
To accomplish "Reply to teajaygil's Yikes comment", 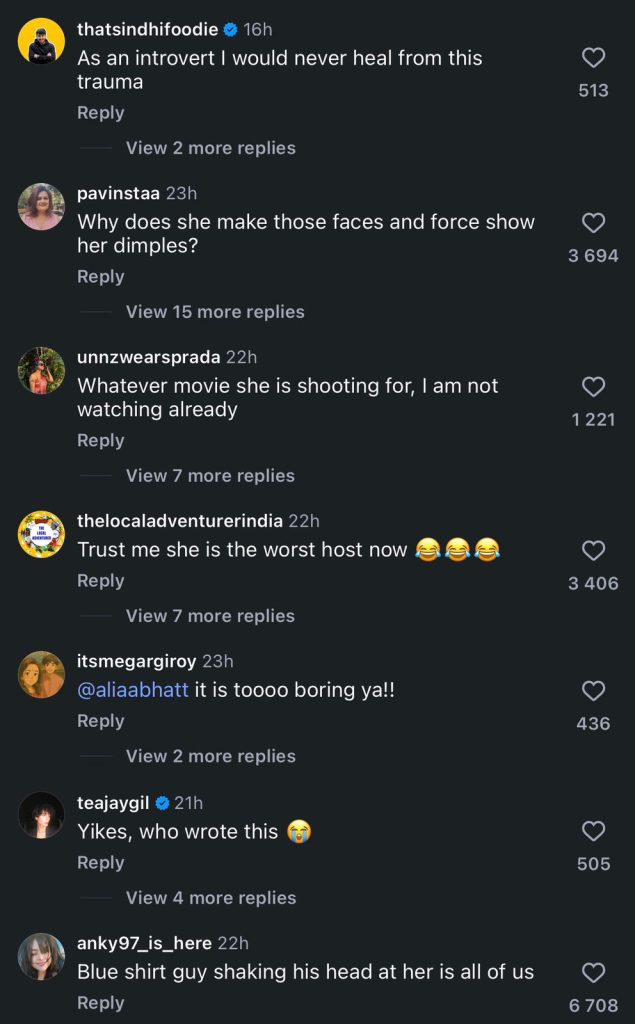I will 101,863.
